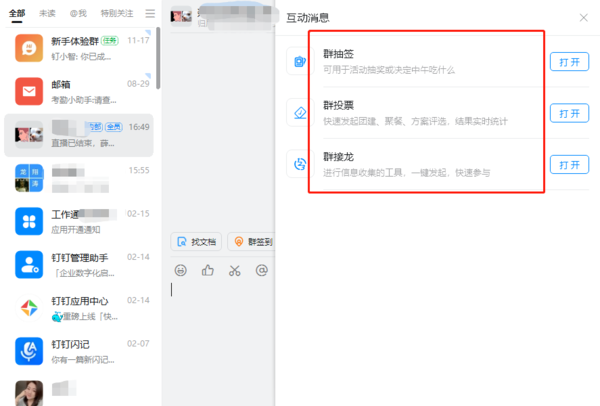Viewport: 600px width, 406px height.
Task: Switch to the 特别关注 tab
Action: pyautogui.click(x=117, y=13)
